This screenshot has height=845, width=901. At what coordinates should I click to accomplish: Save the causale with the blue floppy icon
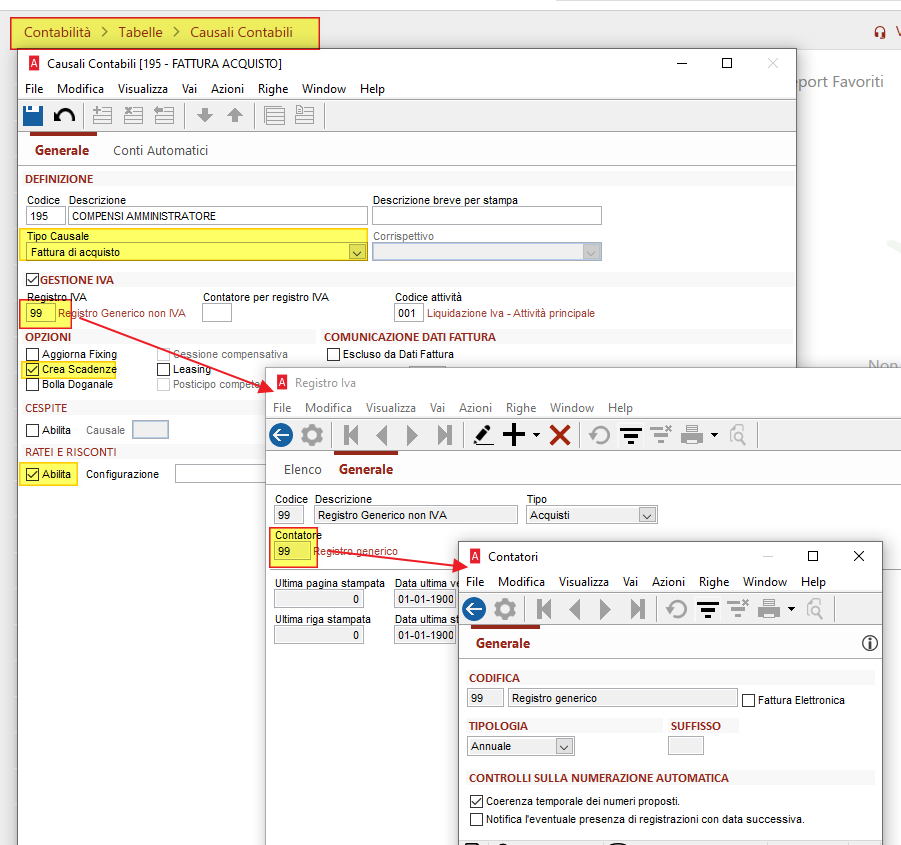click(x=33, y=115)
